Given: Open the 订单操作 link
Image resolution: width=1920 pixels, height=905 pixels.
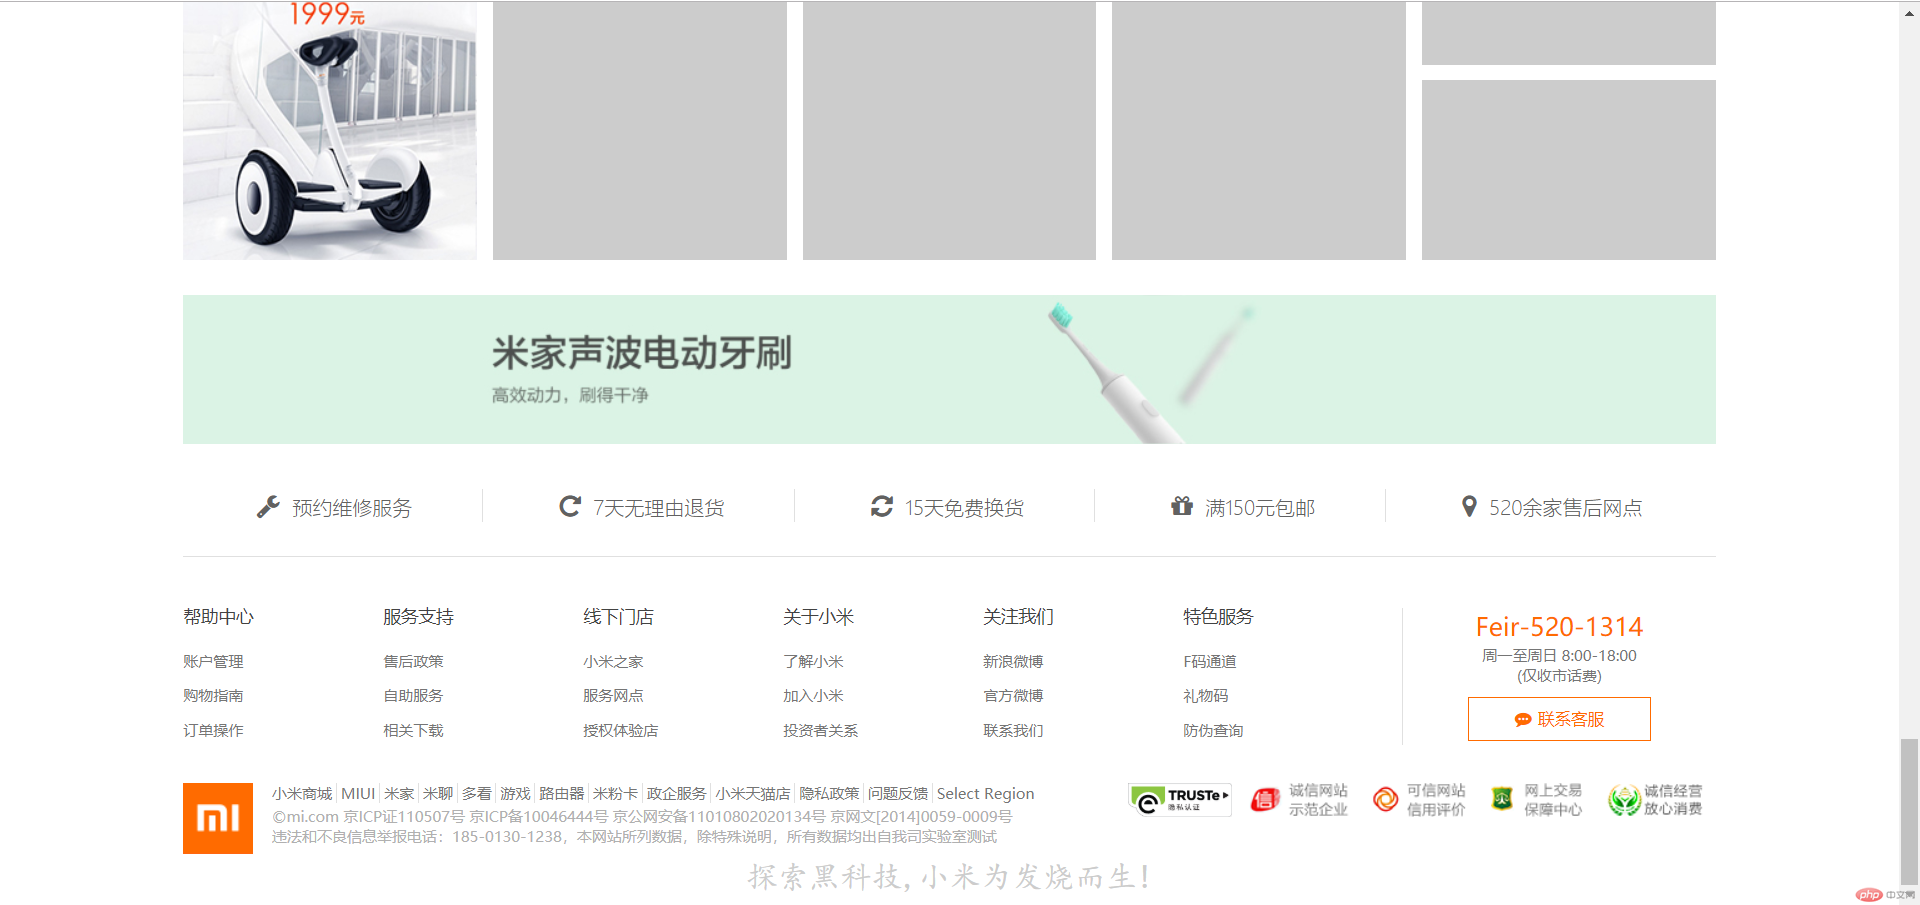Looking at the screenshot, I should click(213, 730).
